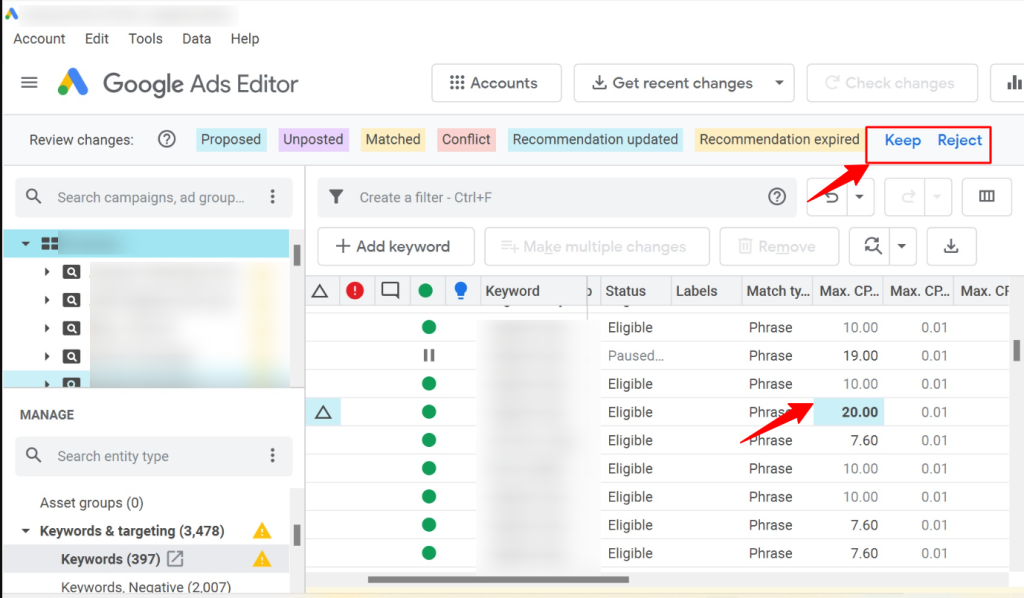
Task: Open the Data menu
Action: (196, 38)
